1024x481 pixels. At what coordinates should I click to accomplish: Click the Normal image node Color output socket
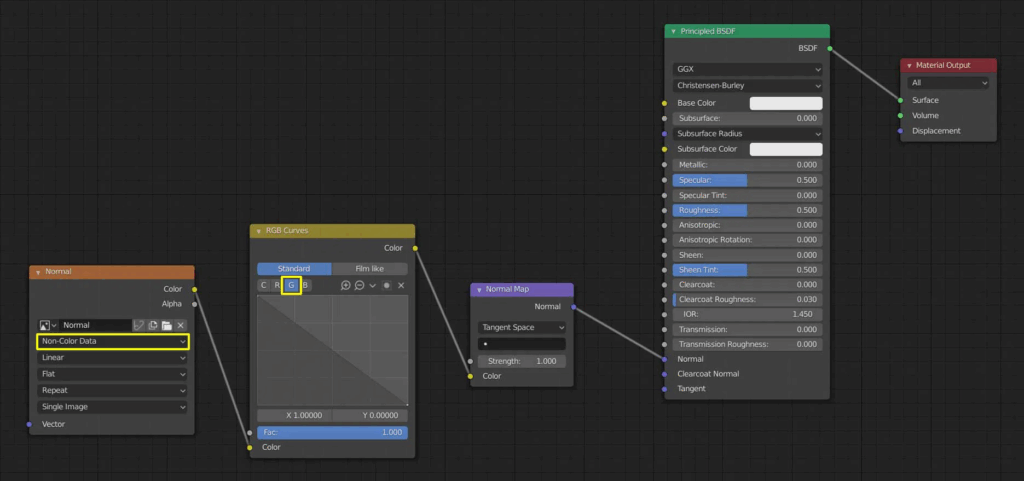tap(195, 289)
